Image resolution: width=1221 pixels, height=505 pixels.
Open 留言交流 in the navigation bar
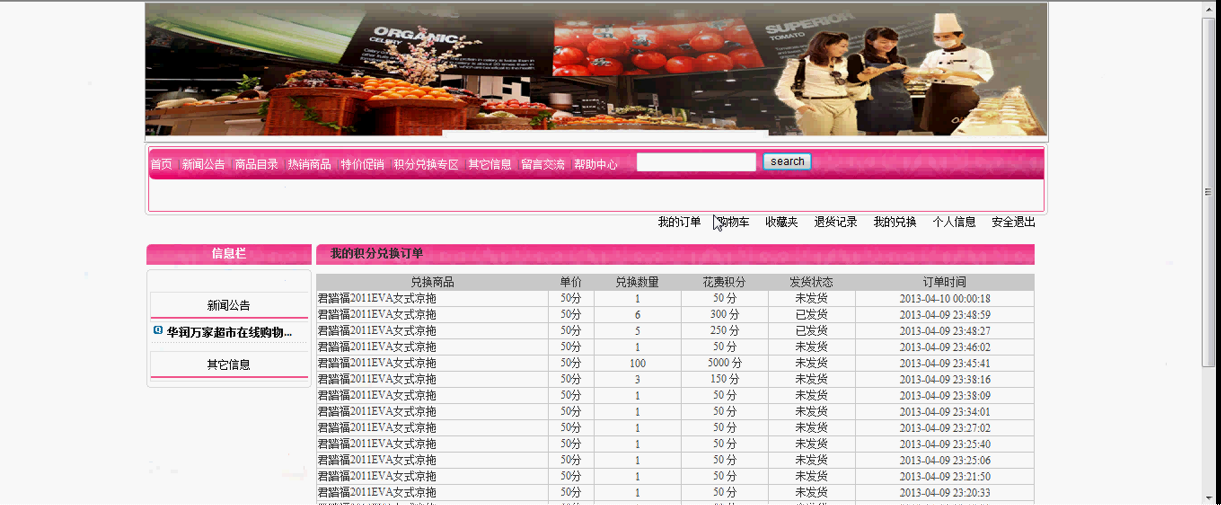click(x=543, y=164)
